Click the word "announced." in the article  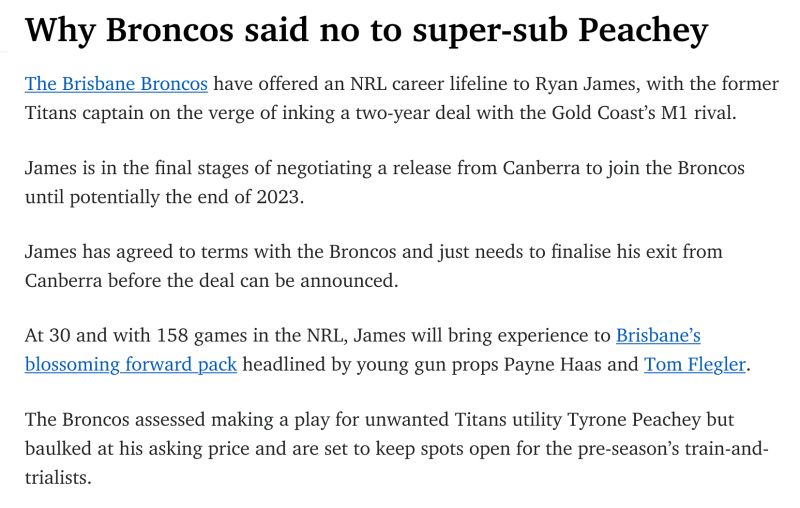click(x=349, y=281)
